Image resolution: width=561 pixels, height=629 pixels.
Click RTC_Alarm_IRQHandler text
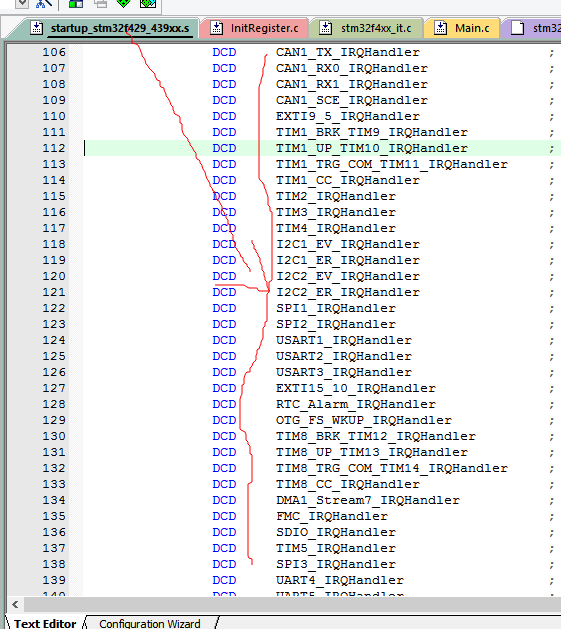pos(356,405)
